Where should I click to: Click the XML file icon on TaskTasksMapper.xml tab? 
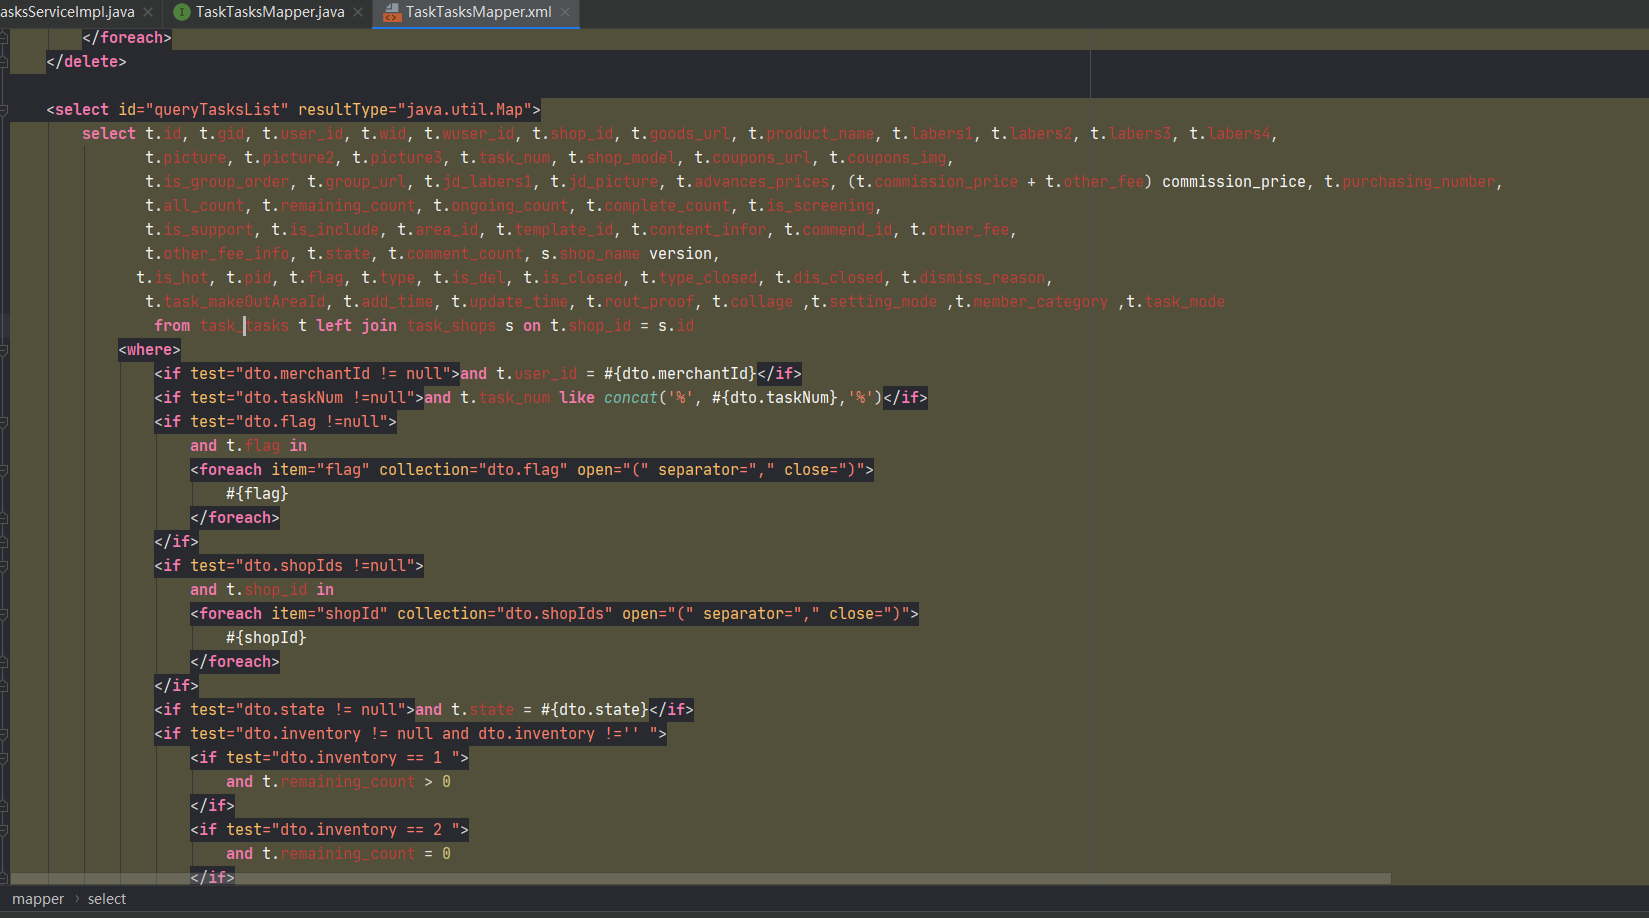(x=392, y=12)
